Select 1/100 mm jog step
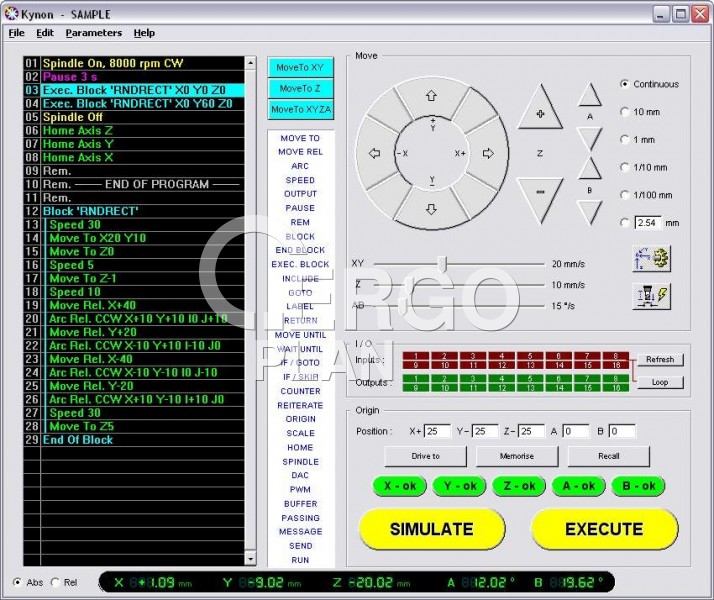The width and height of the screenshot is (714, 600). pos(625,195)
